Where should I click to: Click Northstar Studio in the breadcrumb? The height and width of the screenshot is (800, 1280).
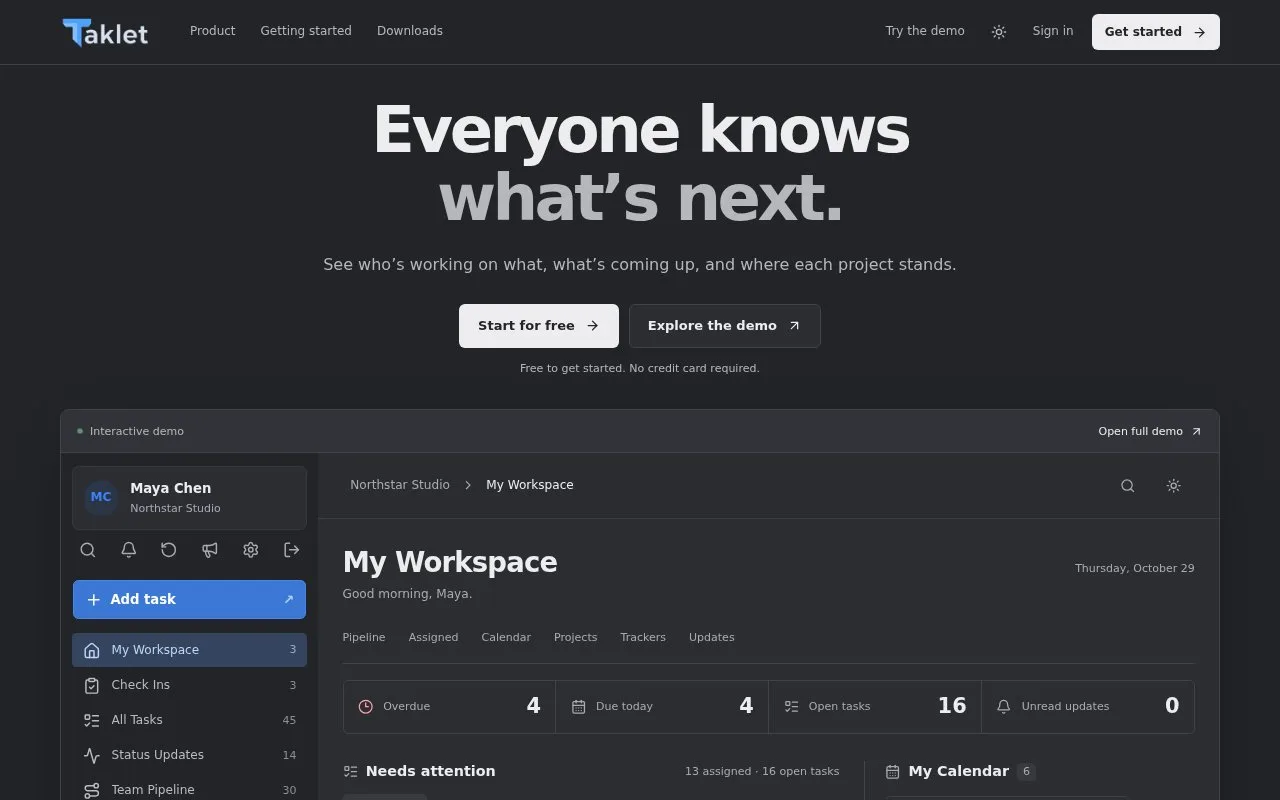click(400, 485)
